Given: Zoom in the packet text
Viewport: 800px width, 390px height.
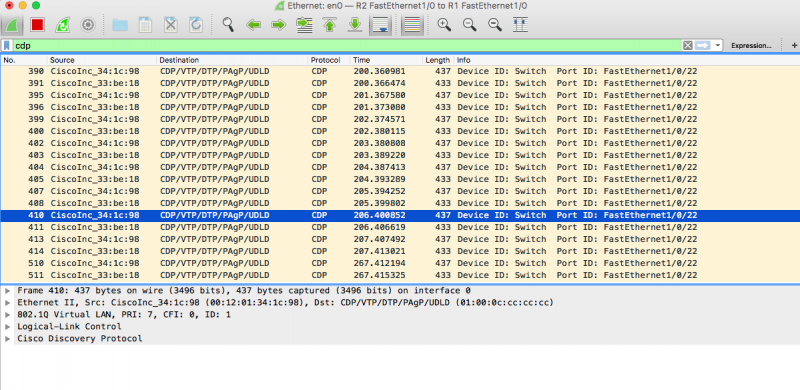Looking at the screenshot, I should (444, 25).
